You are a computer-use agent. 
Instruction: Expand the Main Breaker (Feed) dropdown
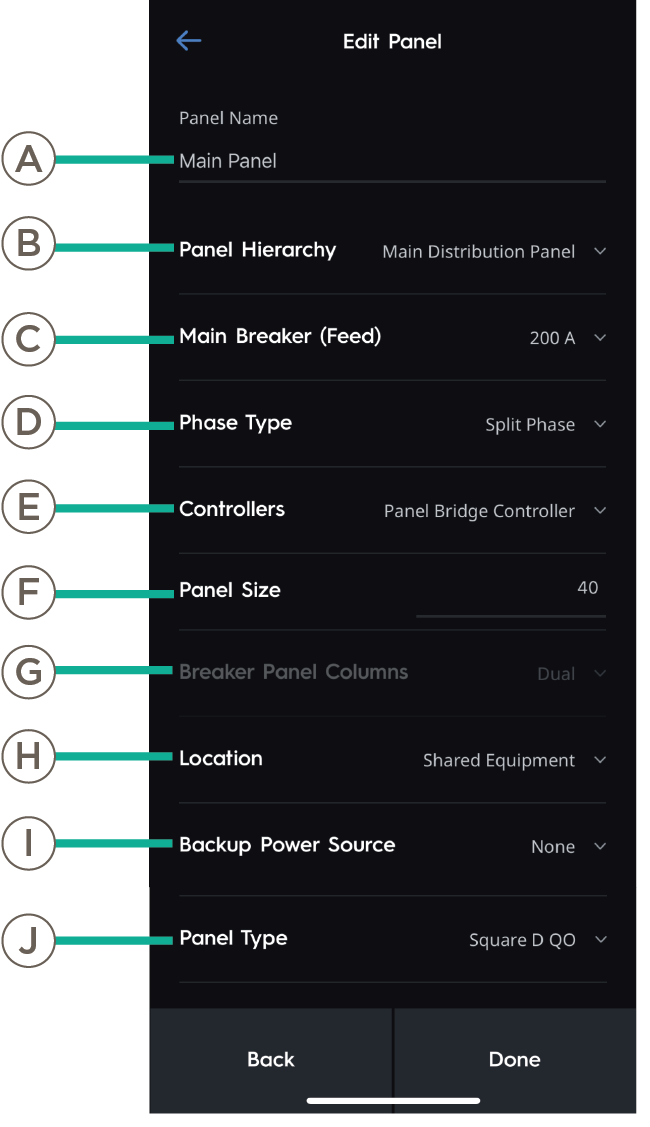(x=599, y=338)
